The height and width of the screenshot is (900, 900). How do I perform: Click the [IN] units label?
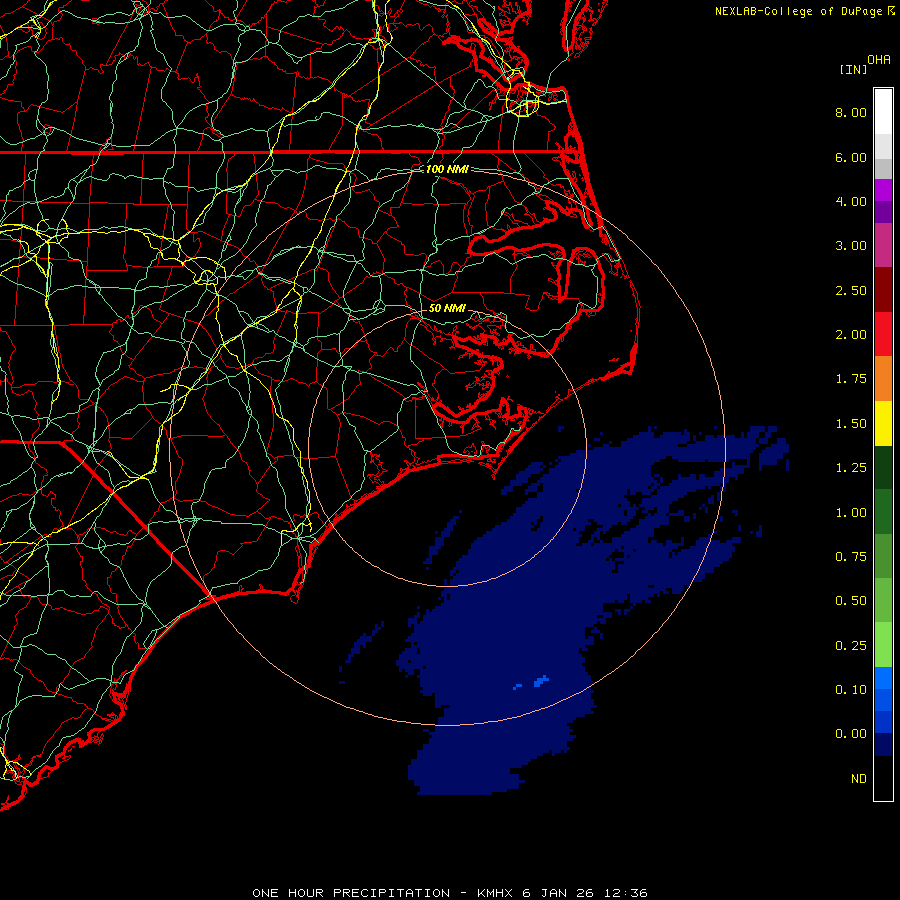853,69
